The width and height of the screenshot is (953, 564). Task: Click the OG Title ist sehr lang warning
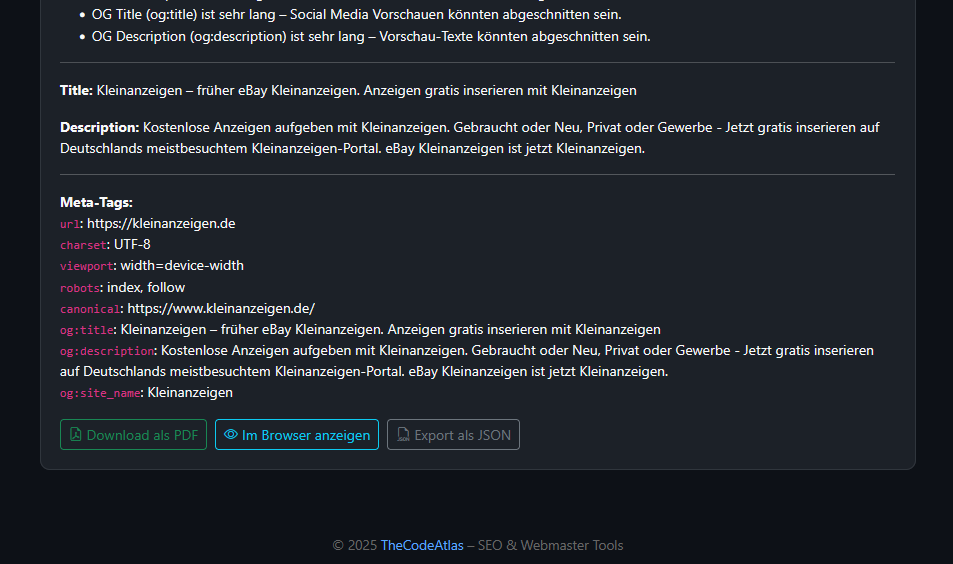pyautogui.click(x=356, y=14)
